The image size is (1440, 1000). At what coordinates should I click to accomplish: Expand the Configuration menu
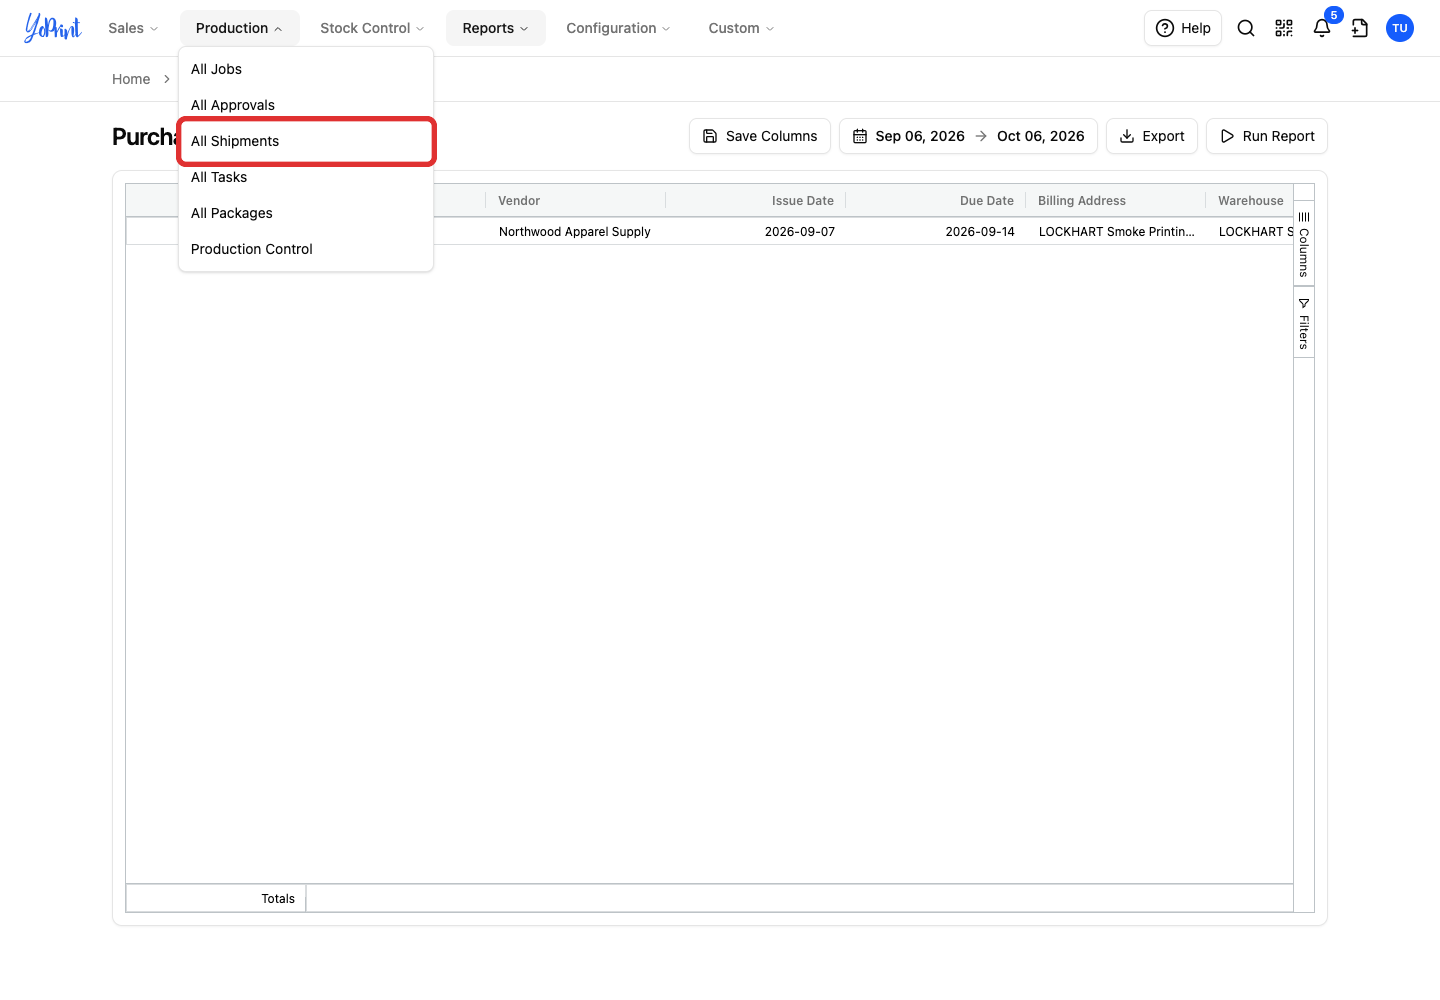pos(618,28)
